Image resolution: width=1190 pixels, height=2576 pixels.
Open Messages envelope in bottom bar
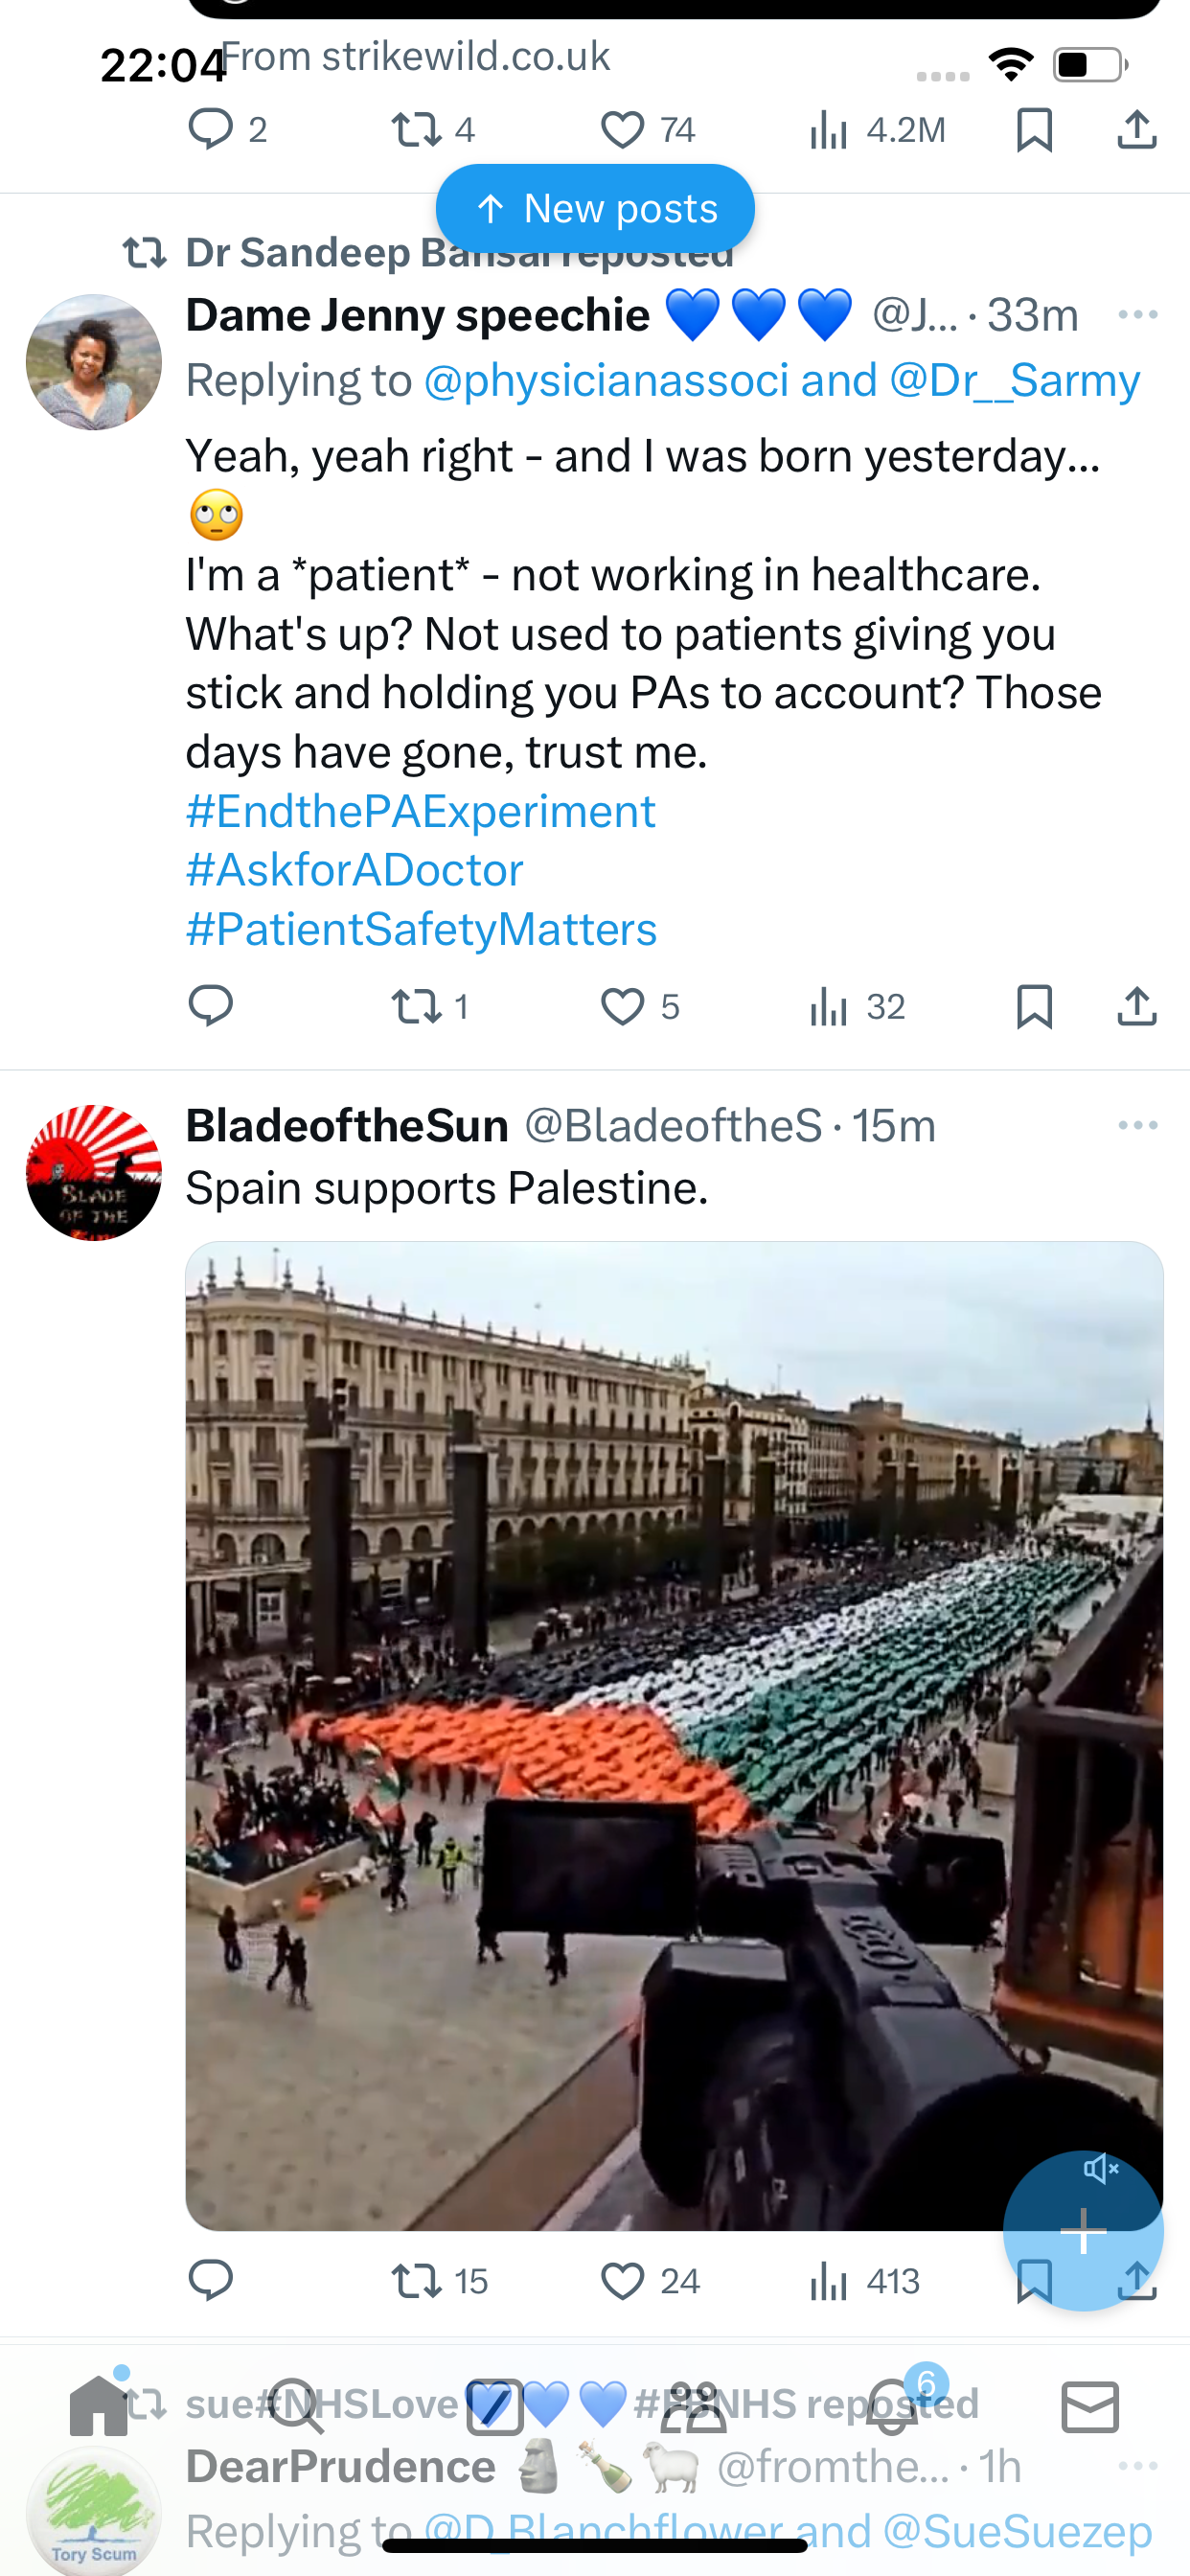(x=1090, y=2407)
